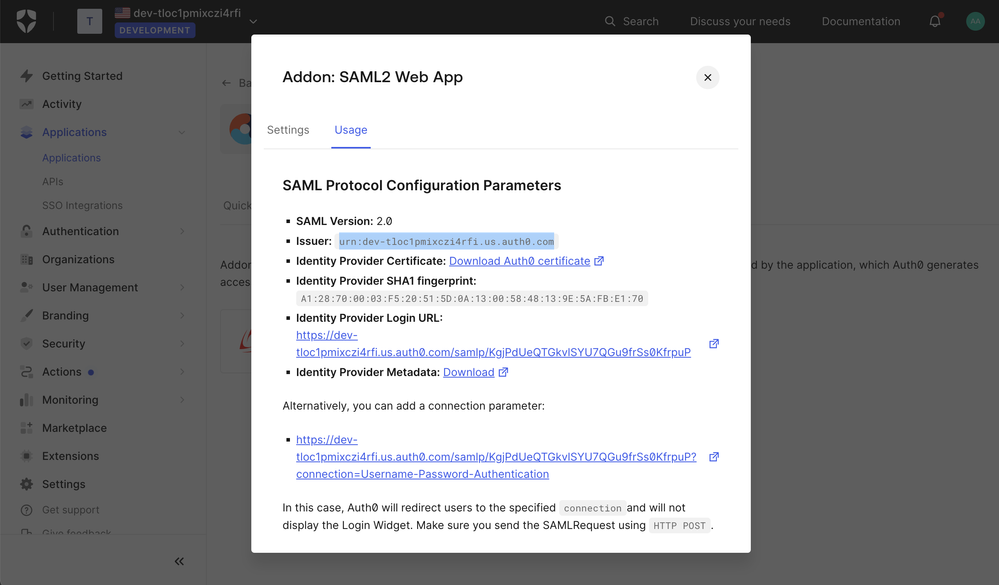Select the Usage tab

[350, 129]
